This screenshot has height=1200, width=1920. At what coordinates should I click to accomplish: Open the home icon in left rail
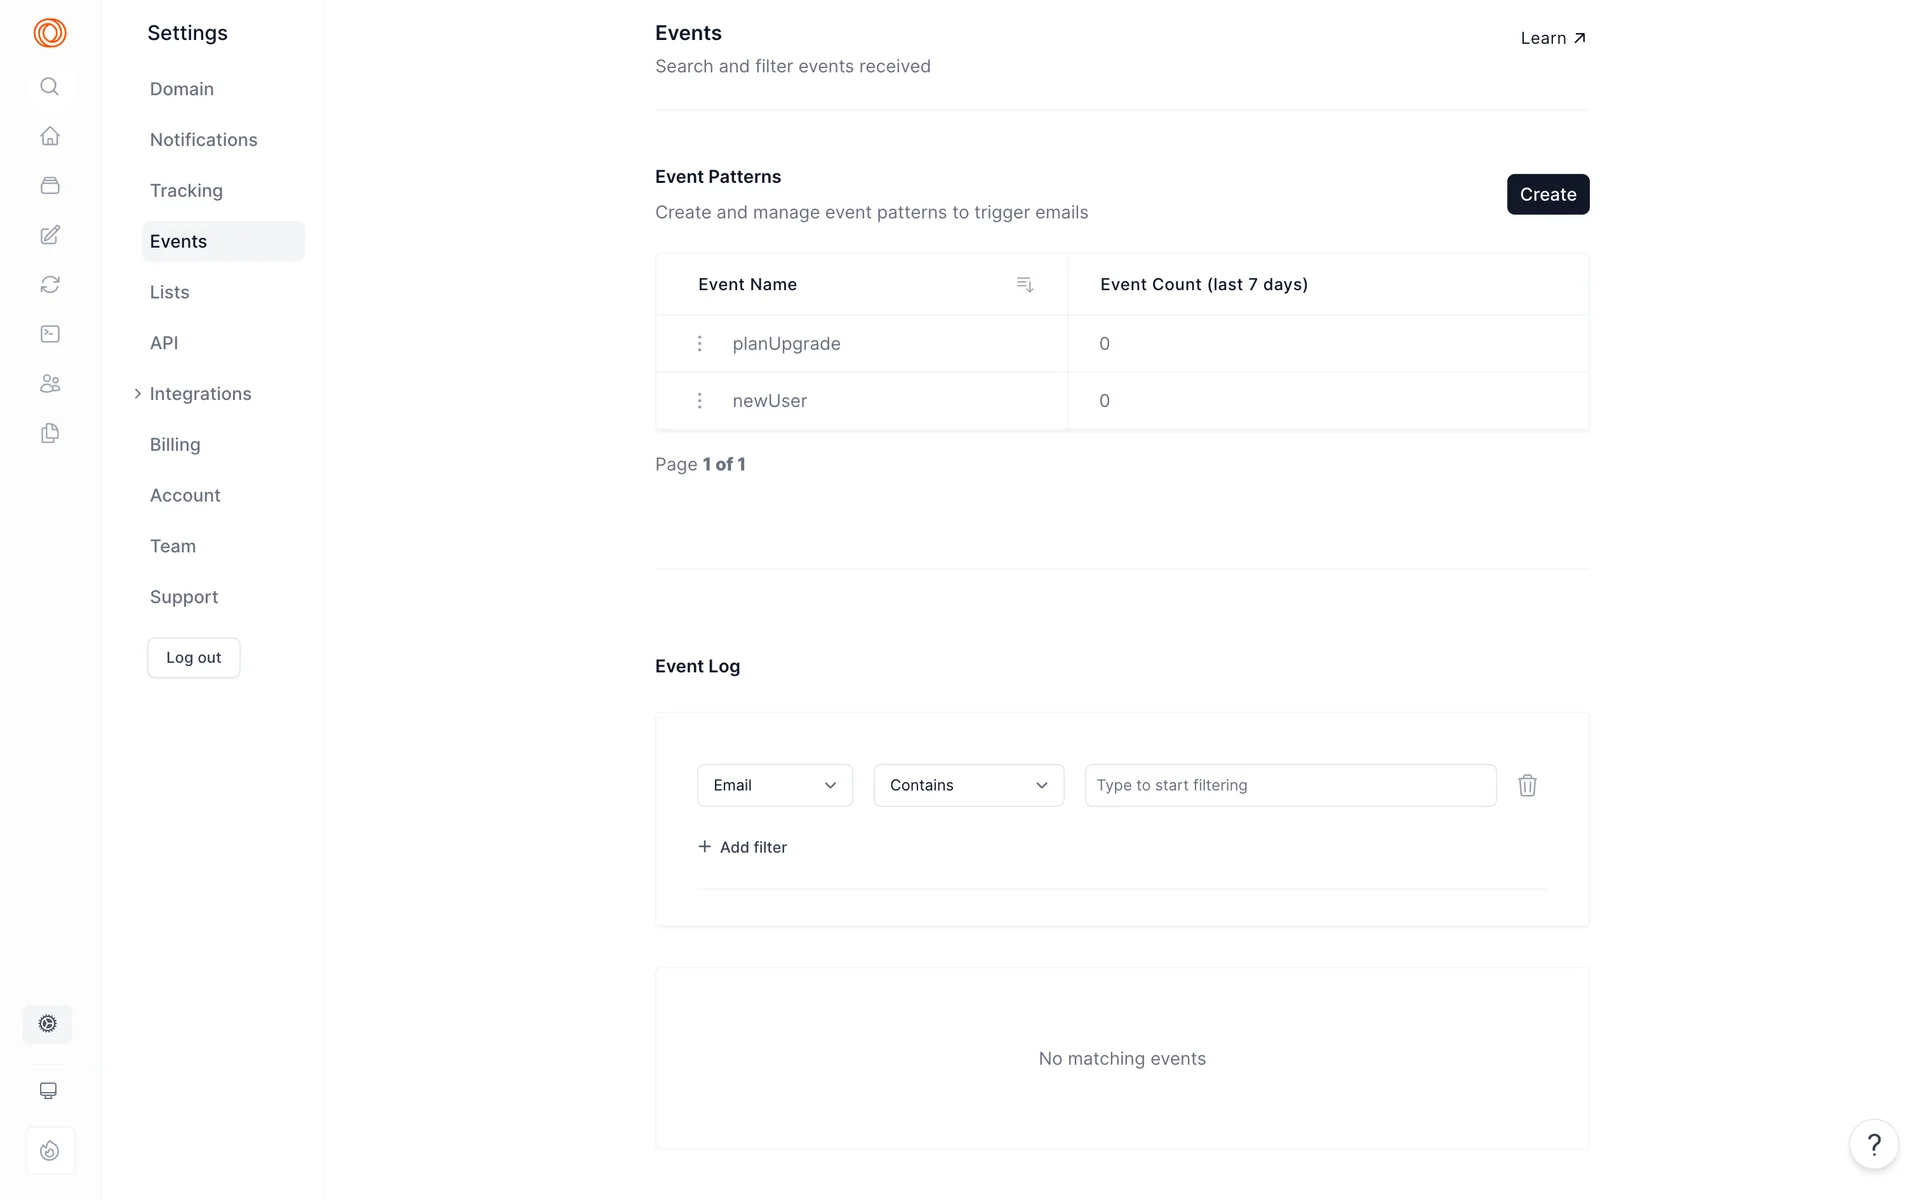point(50,136)
